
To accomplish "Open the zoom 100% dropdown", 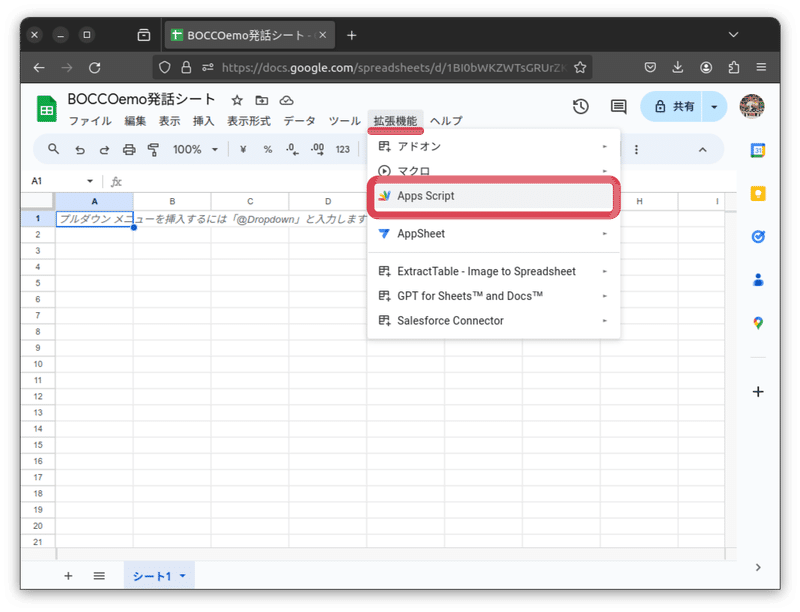I will (195, 149).
